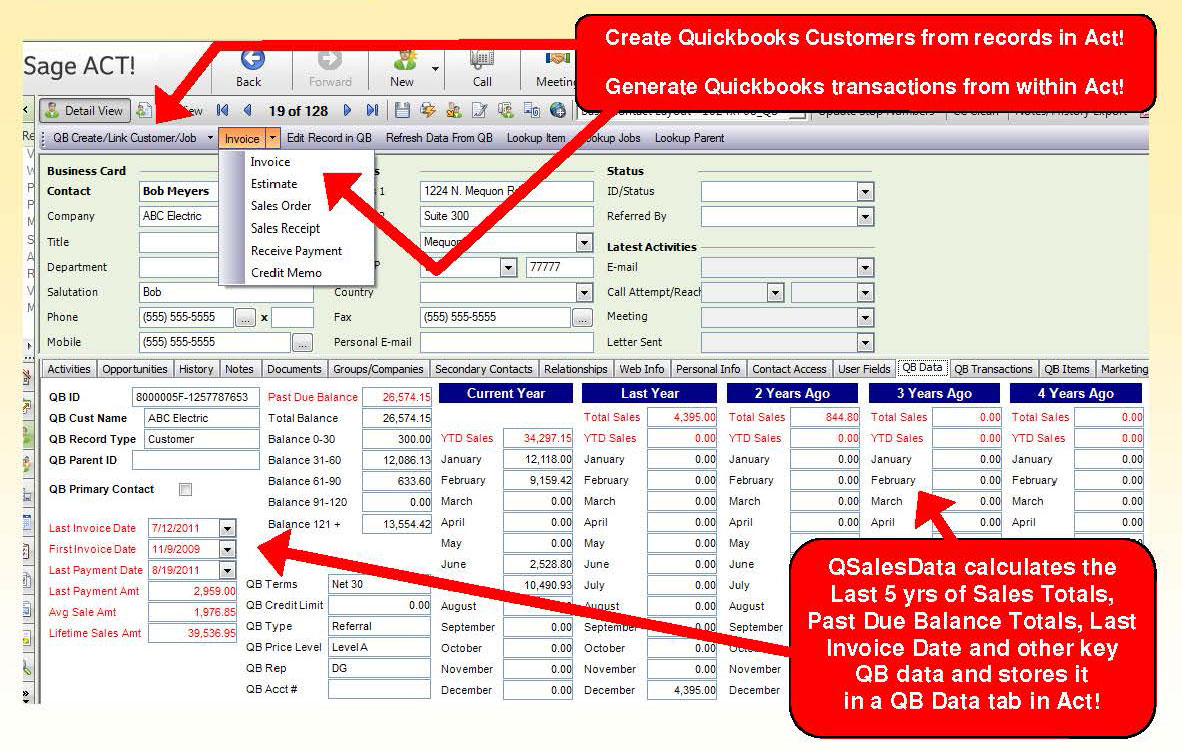Viewport: 1182px width, 752px height.
Task: Expand sidebar with double-chevron at bottom left
Action: 27,695
